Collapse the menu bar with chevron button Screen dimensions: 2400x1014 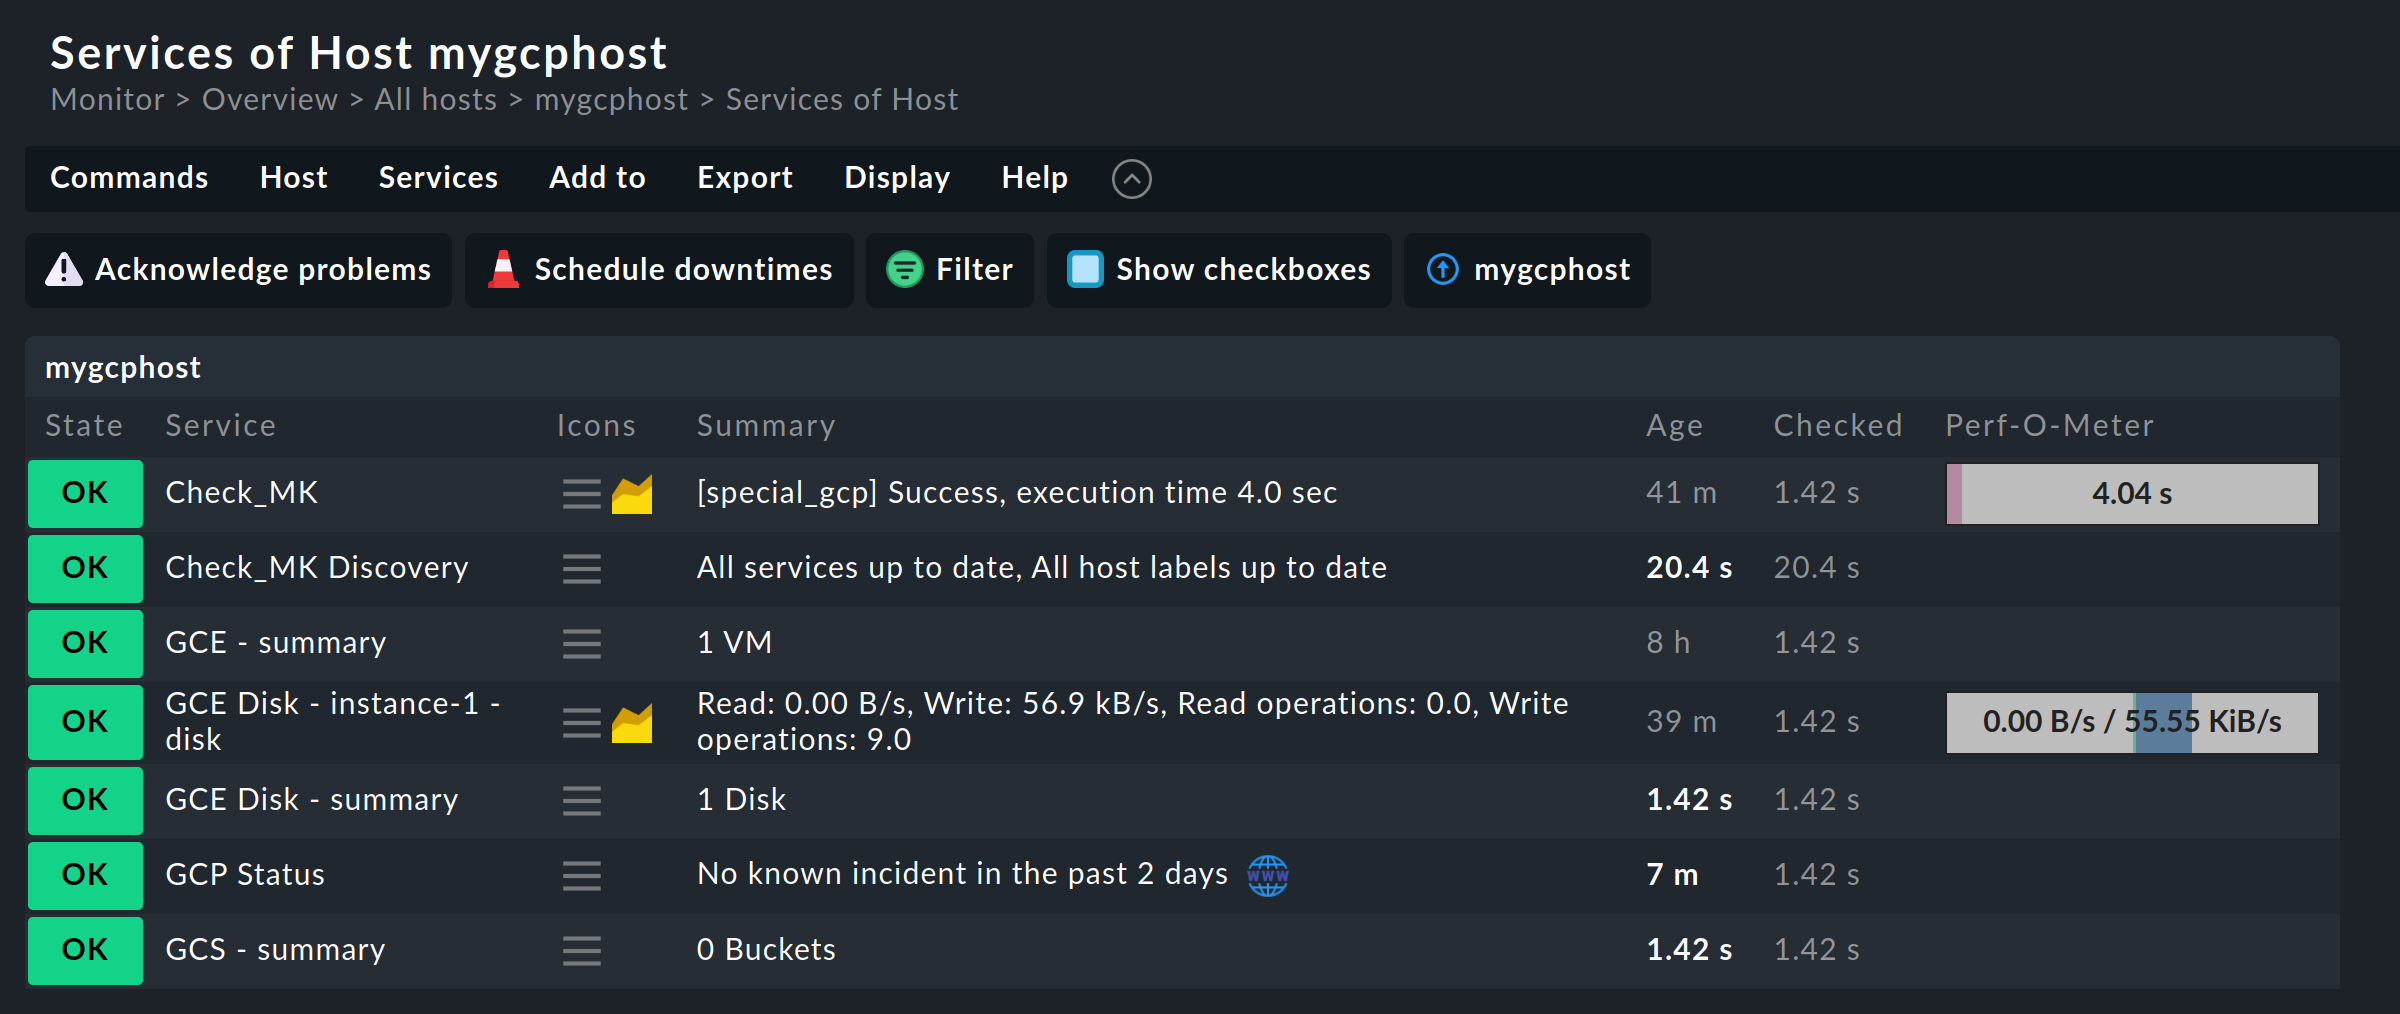tap(1131, 179)
